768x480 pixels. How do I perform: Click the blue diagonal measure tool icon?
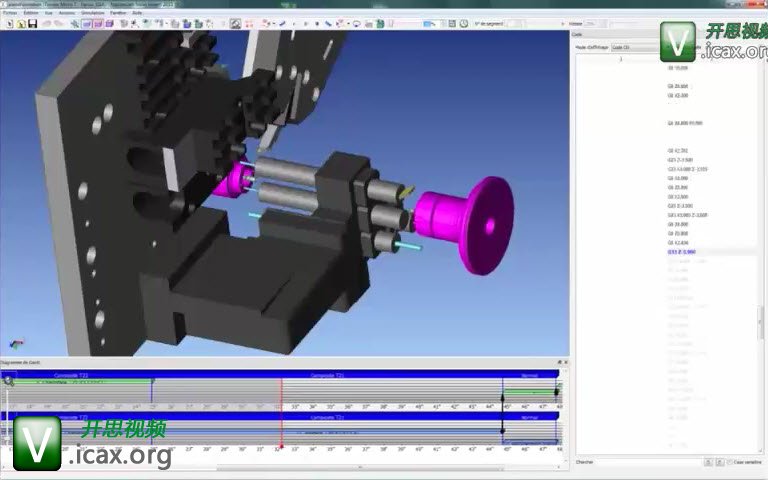coord(328,24)
